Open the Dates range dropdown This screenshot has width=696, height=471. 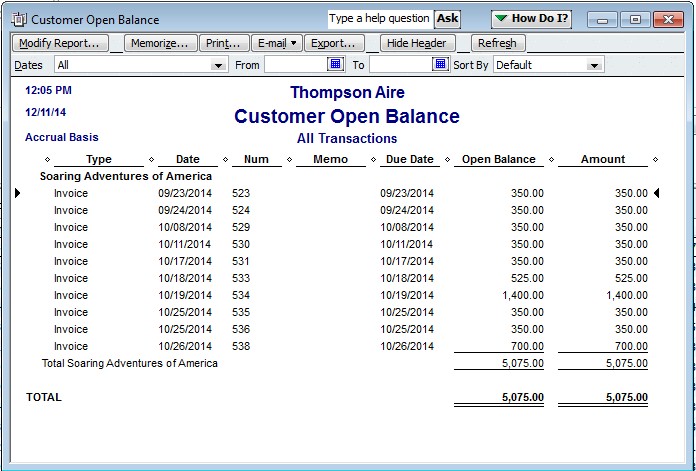point(219,66)
